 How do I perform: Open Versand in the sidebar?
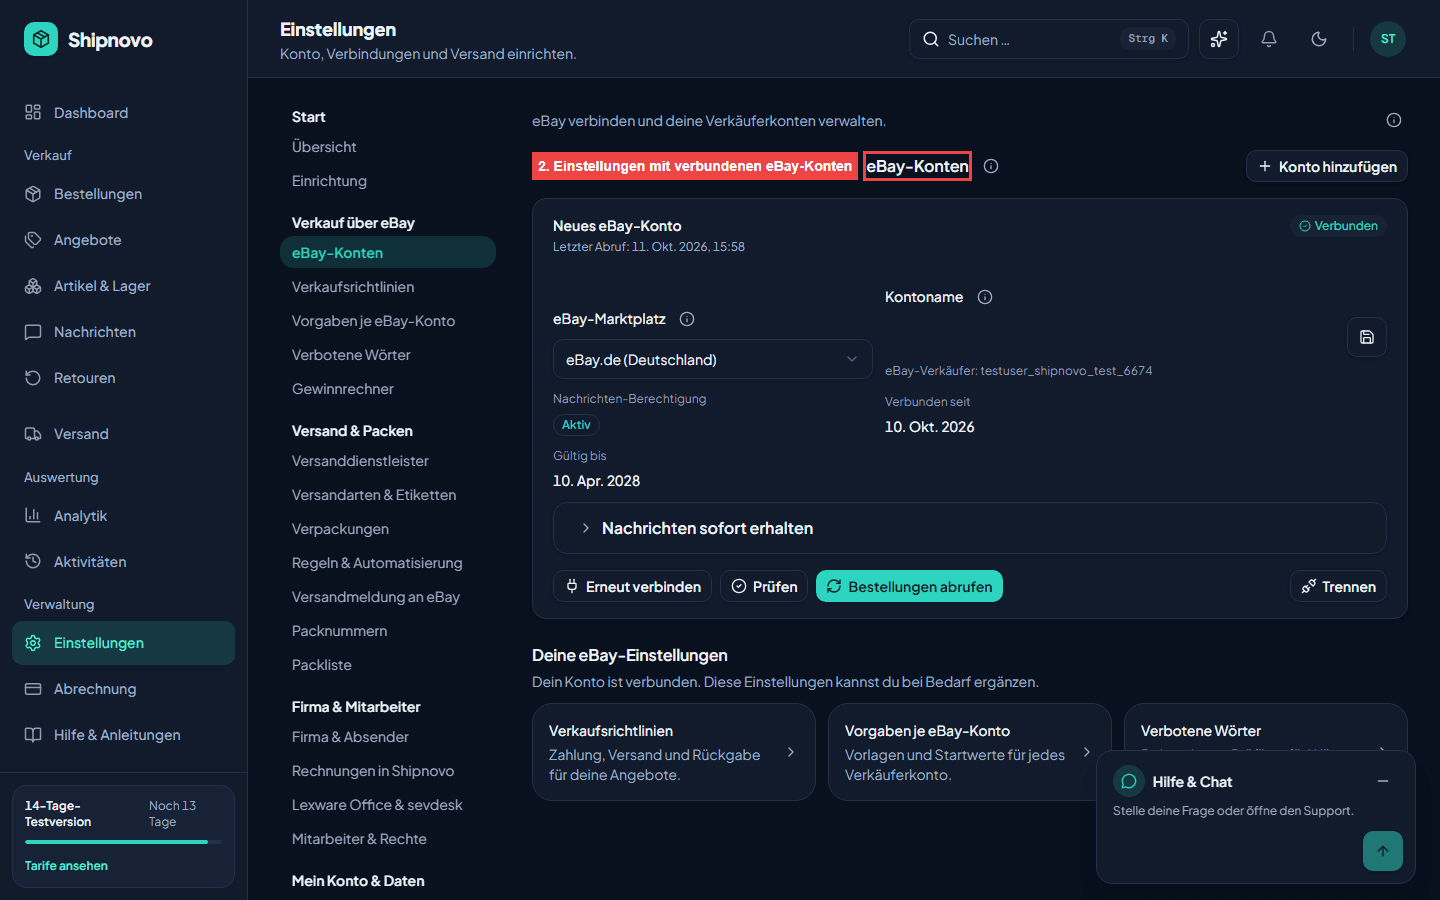coord(123,434)
